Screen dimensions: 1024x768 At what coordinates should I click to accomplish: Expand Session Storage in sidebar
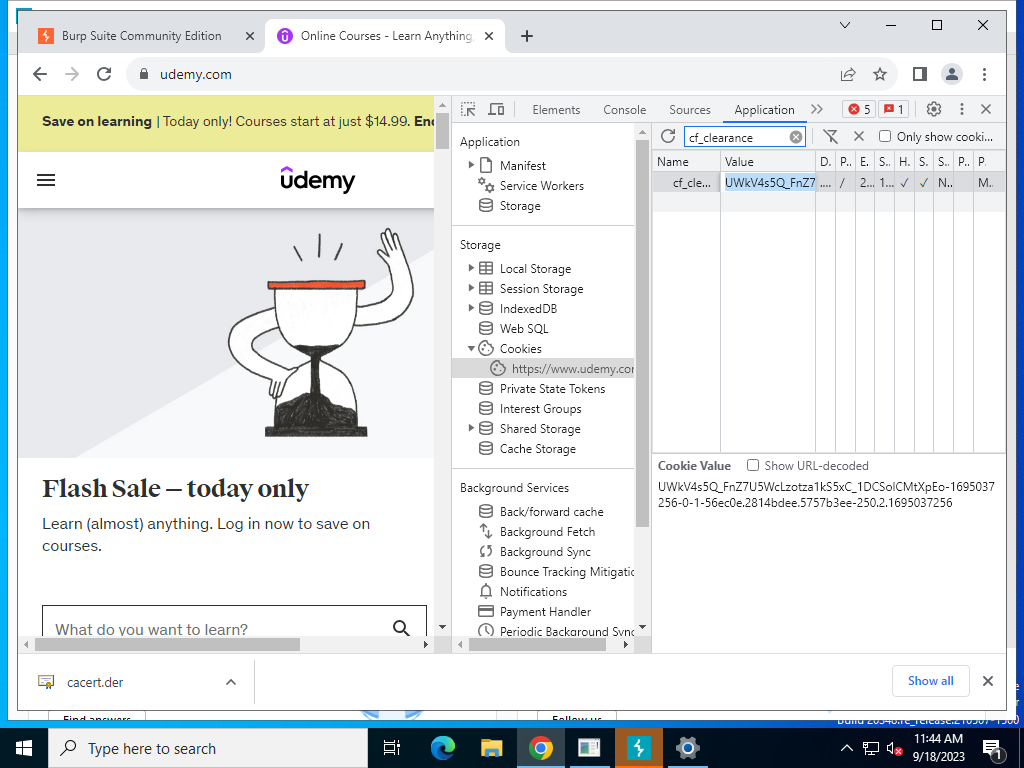[471, 287]
